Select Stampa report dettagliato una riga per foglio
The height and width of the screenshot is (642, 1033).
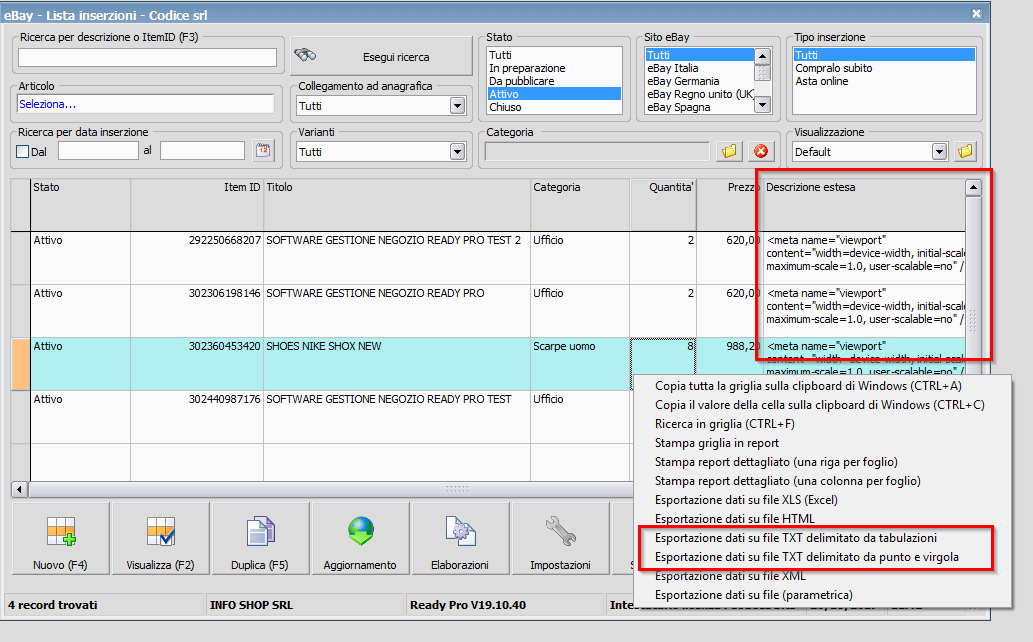coord(776,462)
